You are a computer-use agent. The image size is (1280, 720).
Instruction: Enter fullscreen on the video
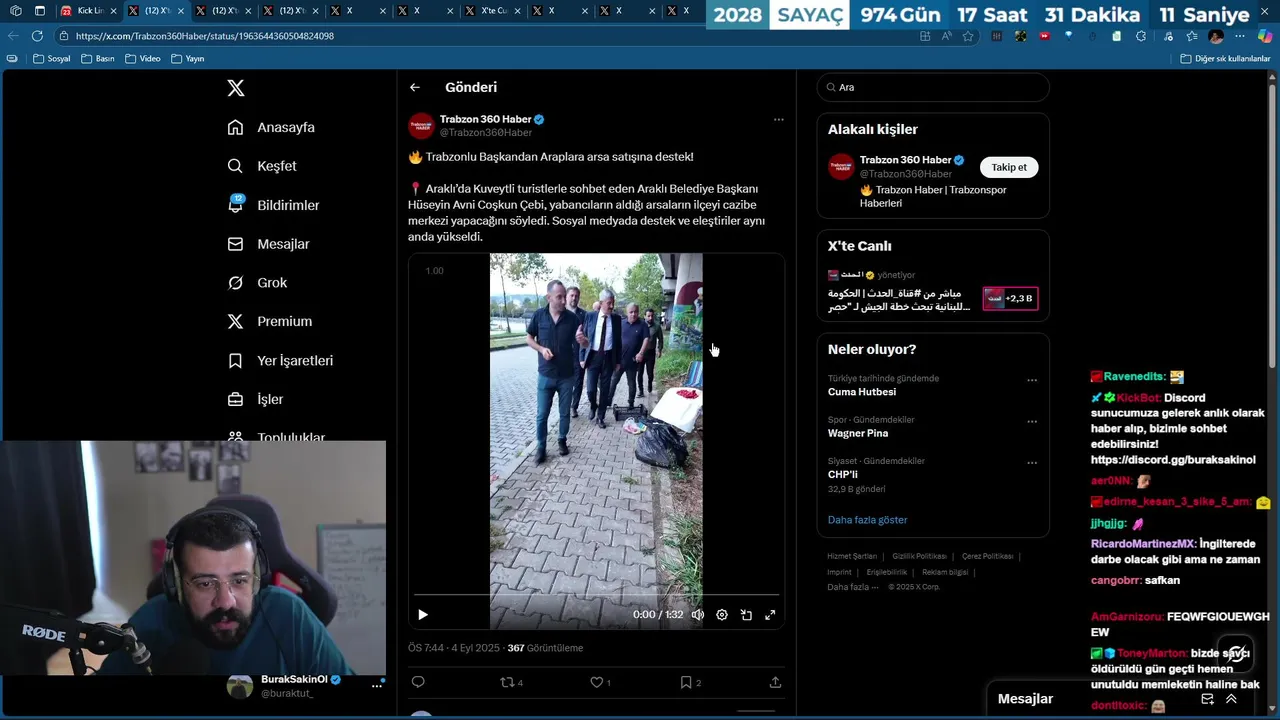[770, 615]
